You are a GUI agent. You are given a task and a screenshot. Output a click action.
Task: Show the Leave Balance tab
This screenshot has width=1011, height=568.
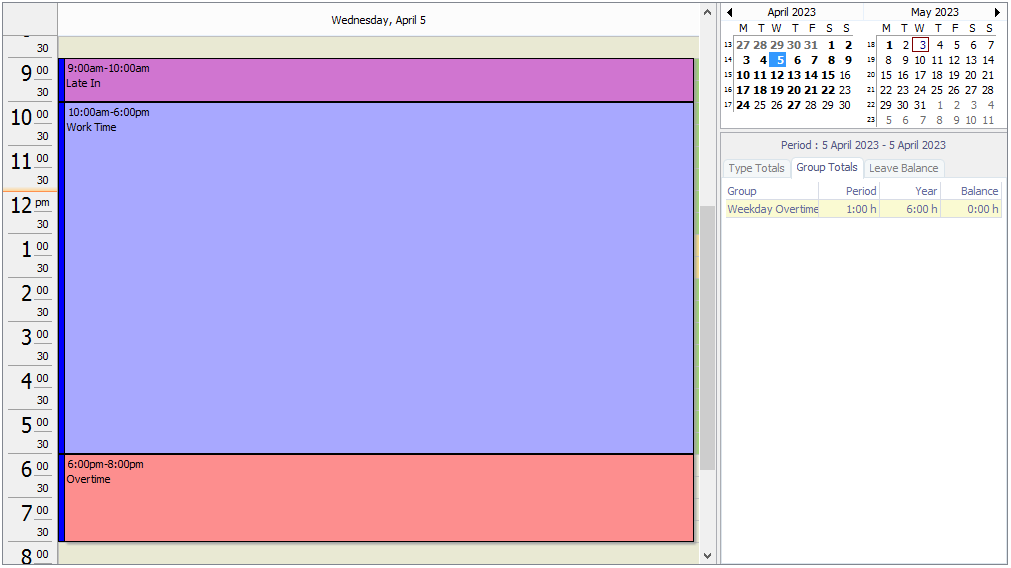(x=903, y=168)
